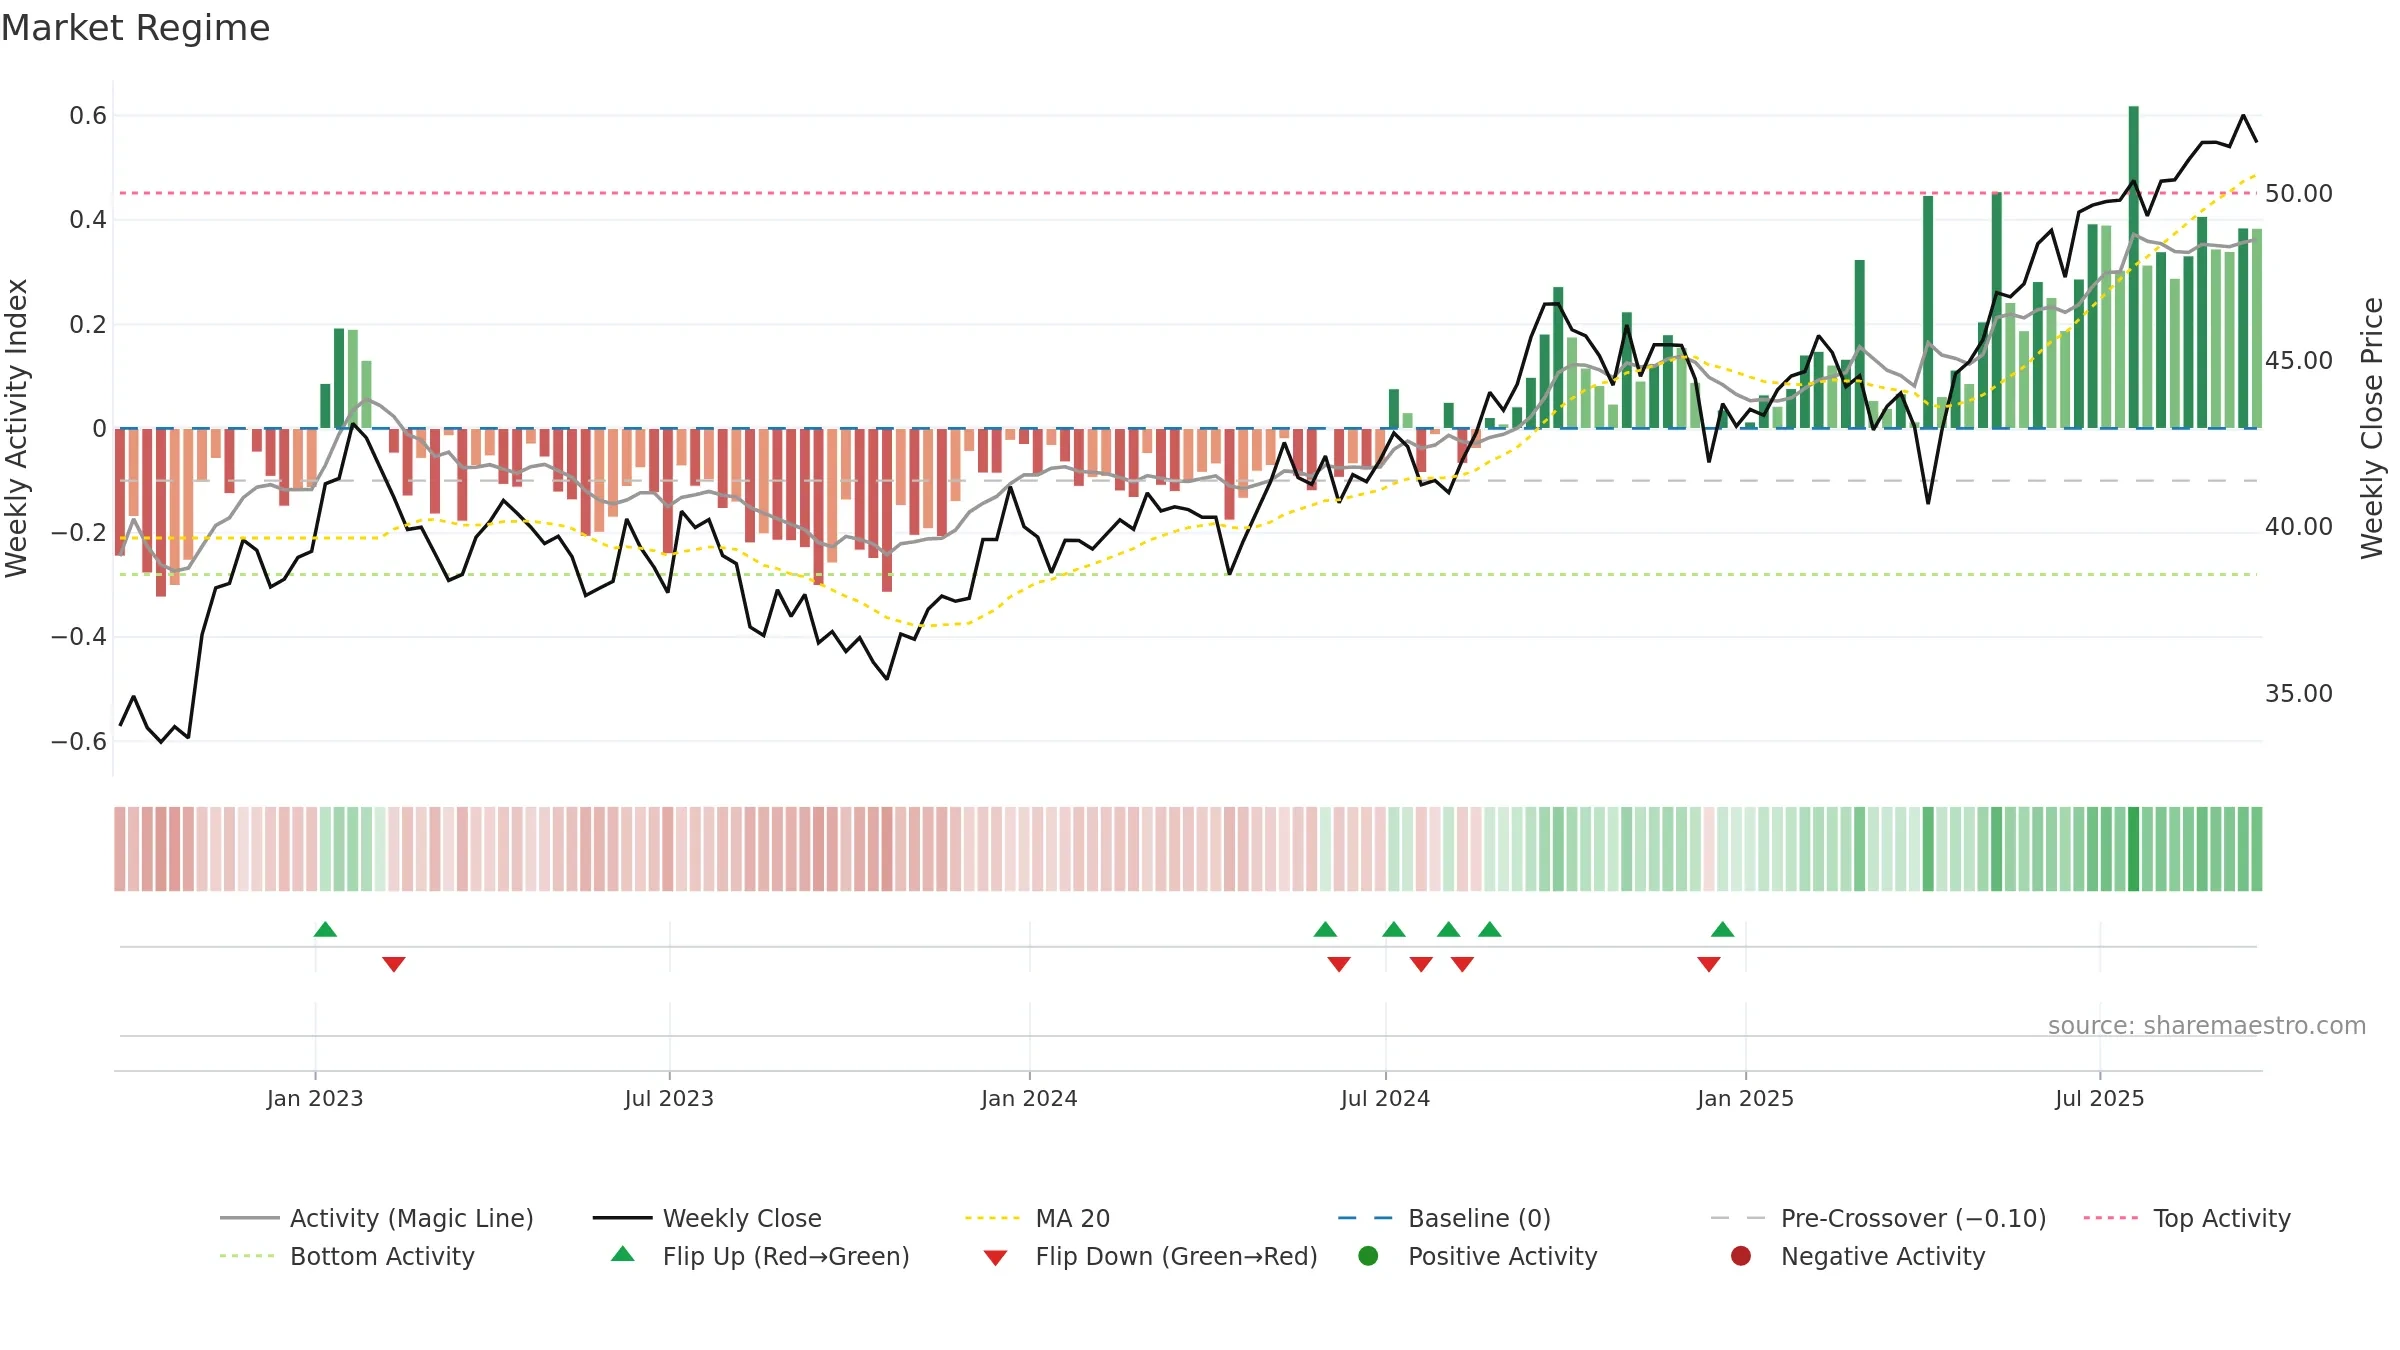Click the Weekly Close Price axis title
Viewport: 2400px width, 1350px height.
pyautogui.click(x=2372, y=428)
